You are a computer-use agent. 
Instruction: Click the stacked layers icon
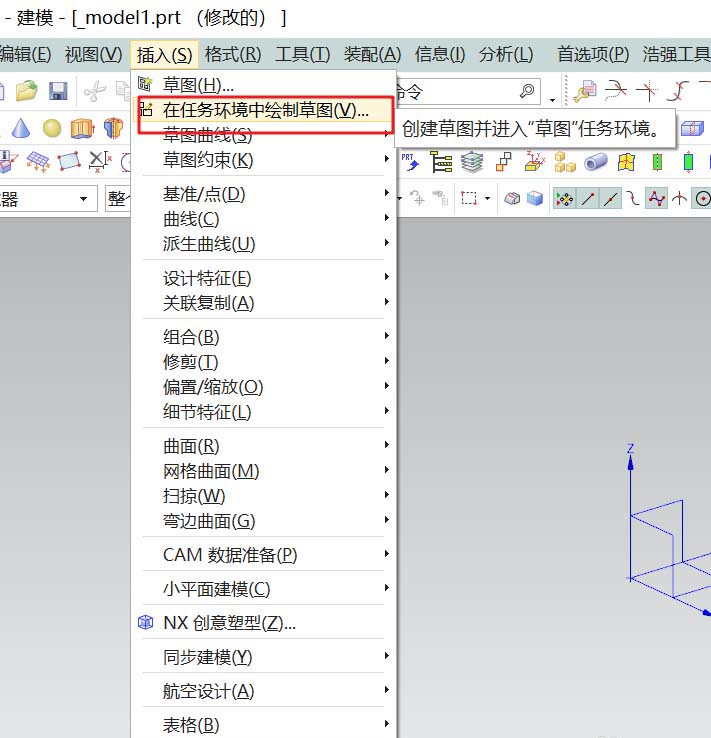coord(471,162)
